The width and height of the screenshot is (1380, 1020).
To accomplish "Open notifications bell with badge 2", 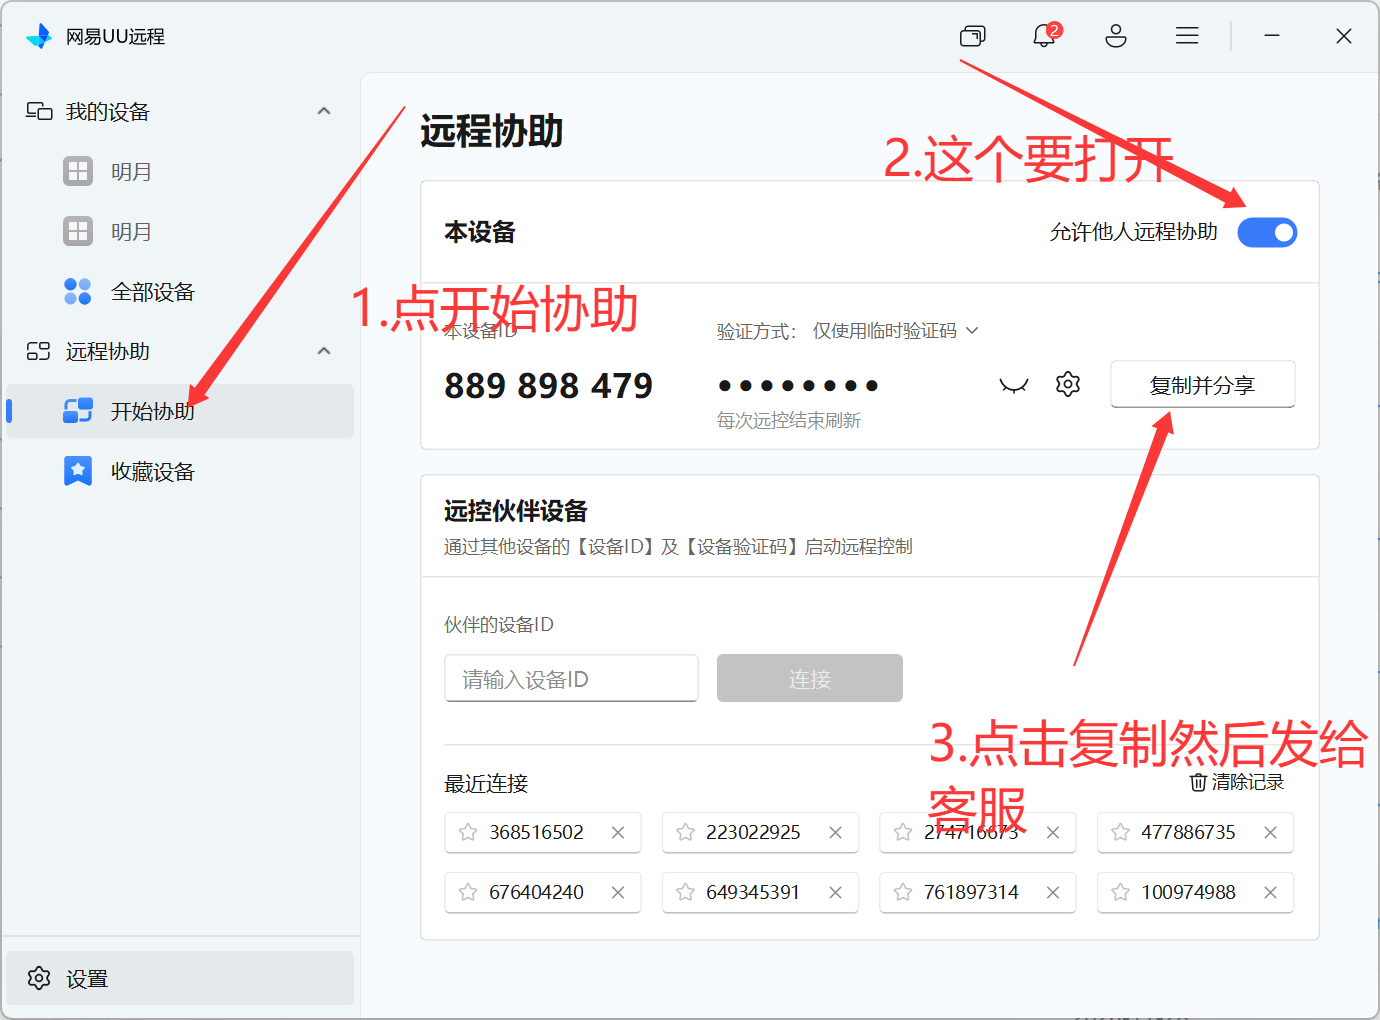I will click(1045, 35).
